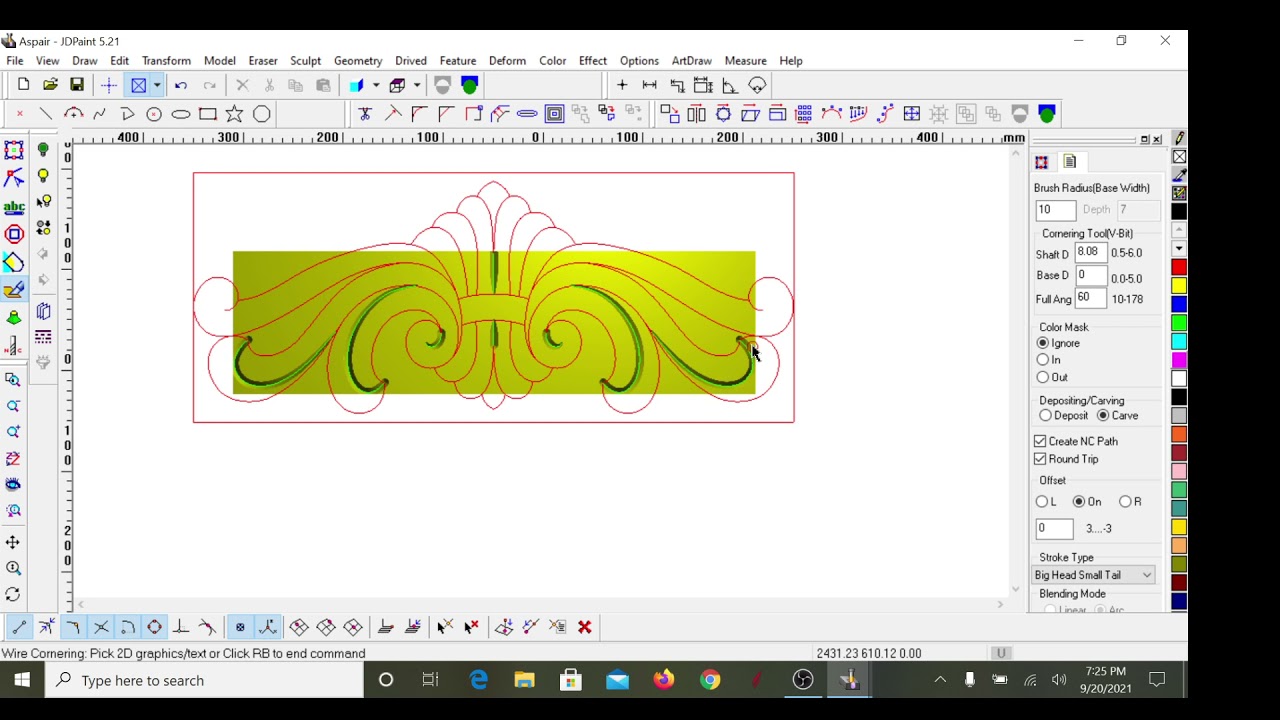This screenshot has height=720, width=1280.
Task: Activate the straight line drawing tool
Action: pos(46,114)
